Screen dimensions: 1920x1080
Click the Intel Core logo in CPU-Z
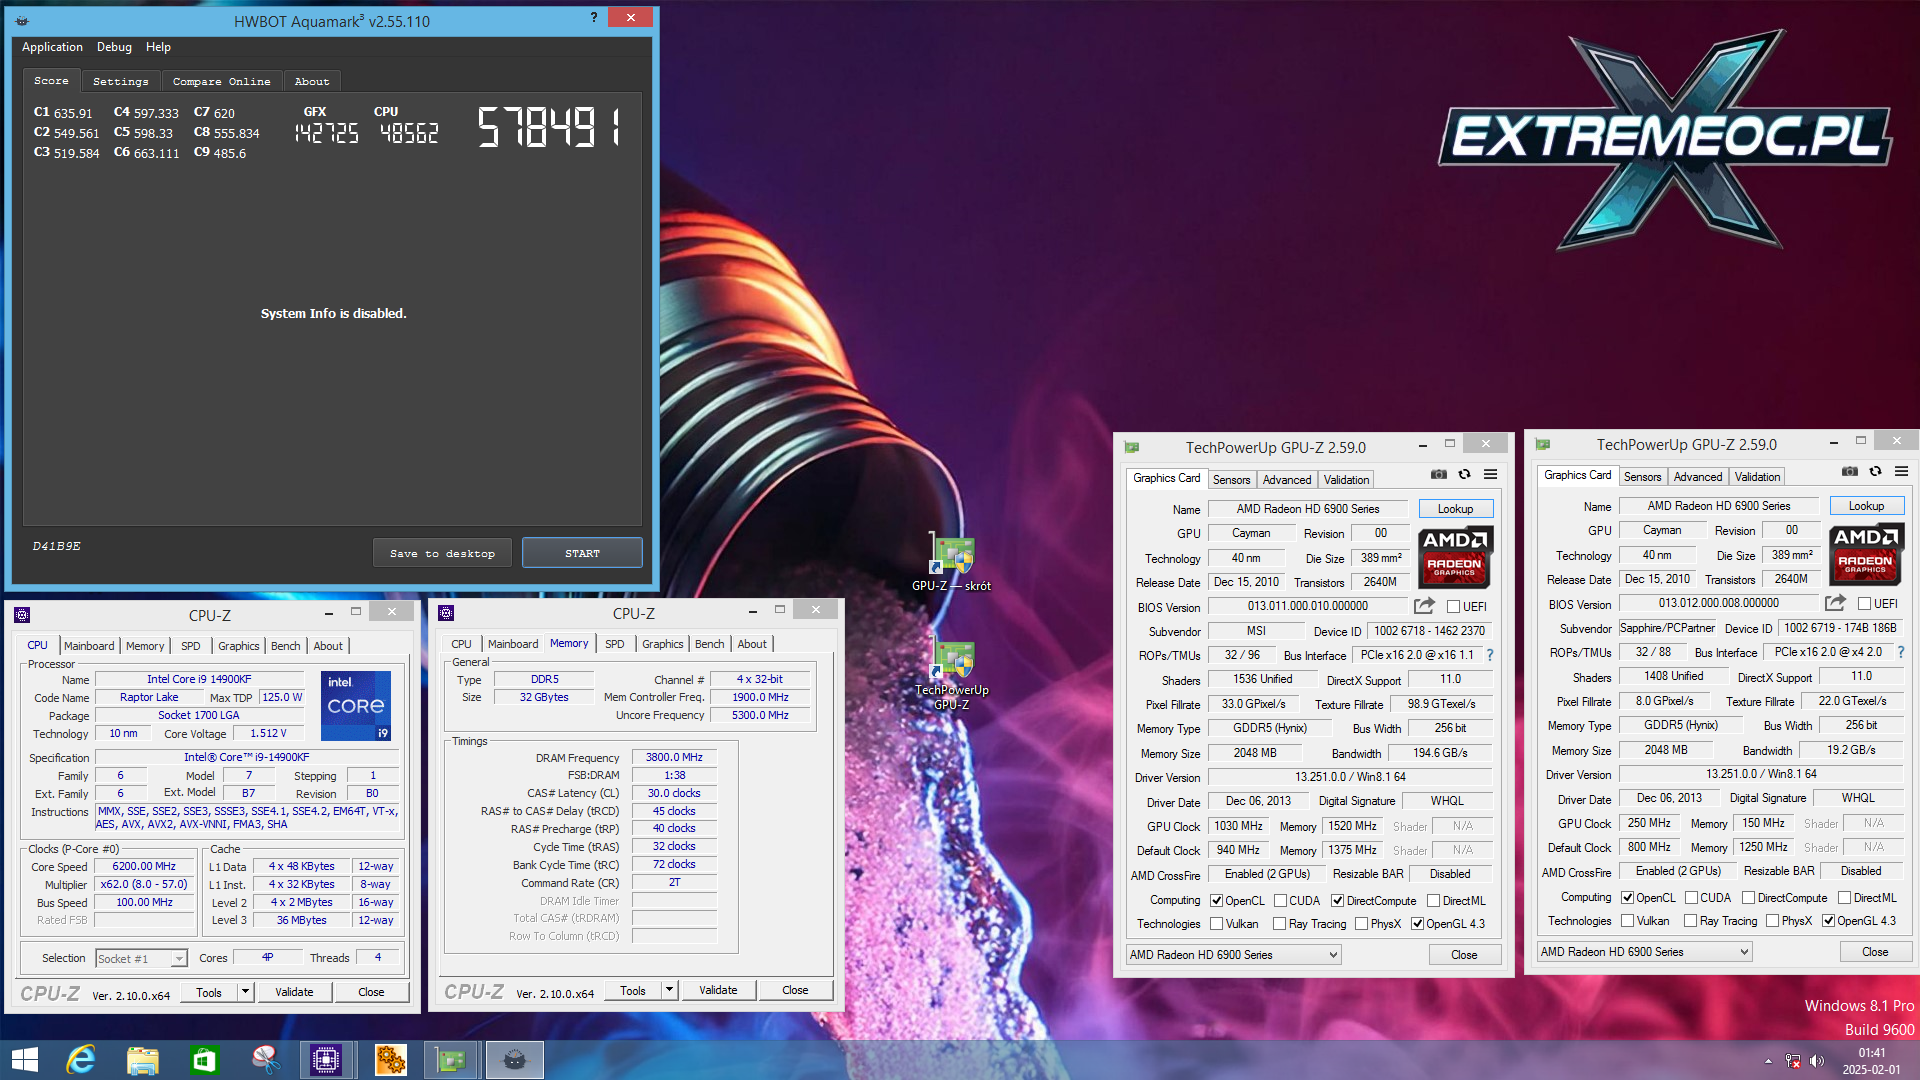click(x=355, y=705)
